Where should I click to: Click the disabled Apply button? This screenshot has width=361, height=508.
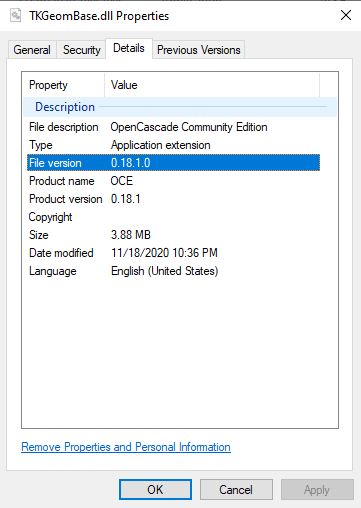[317, 490]
